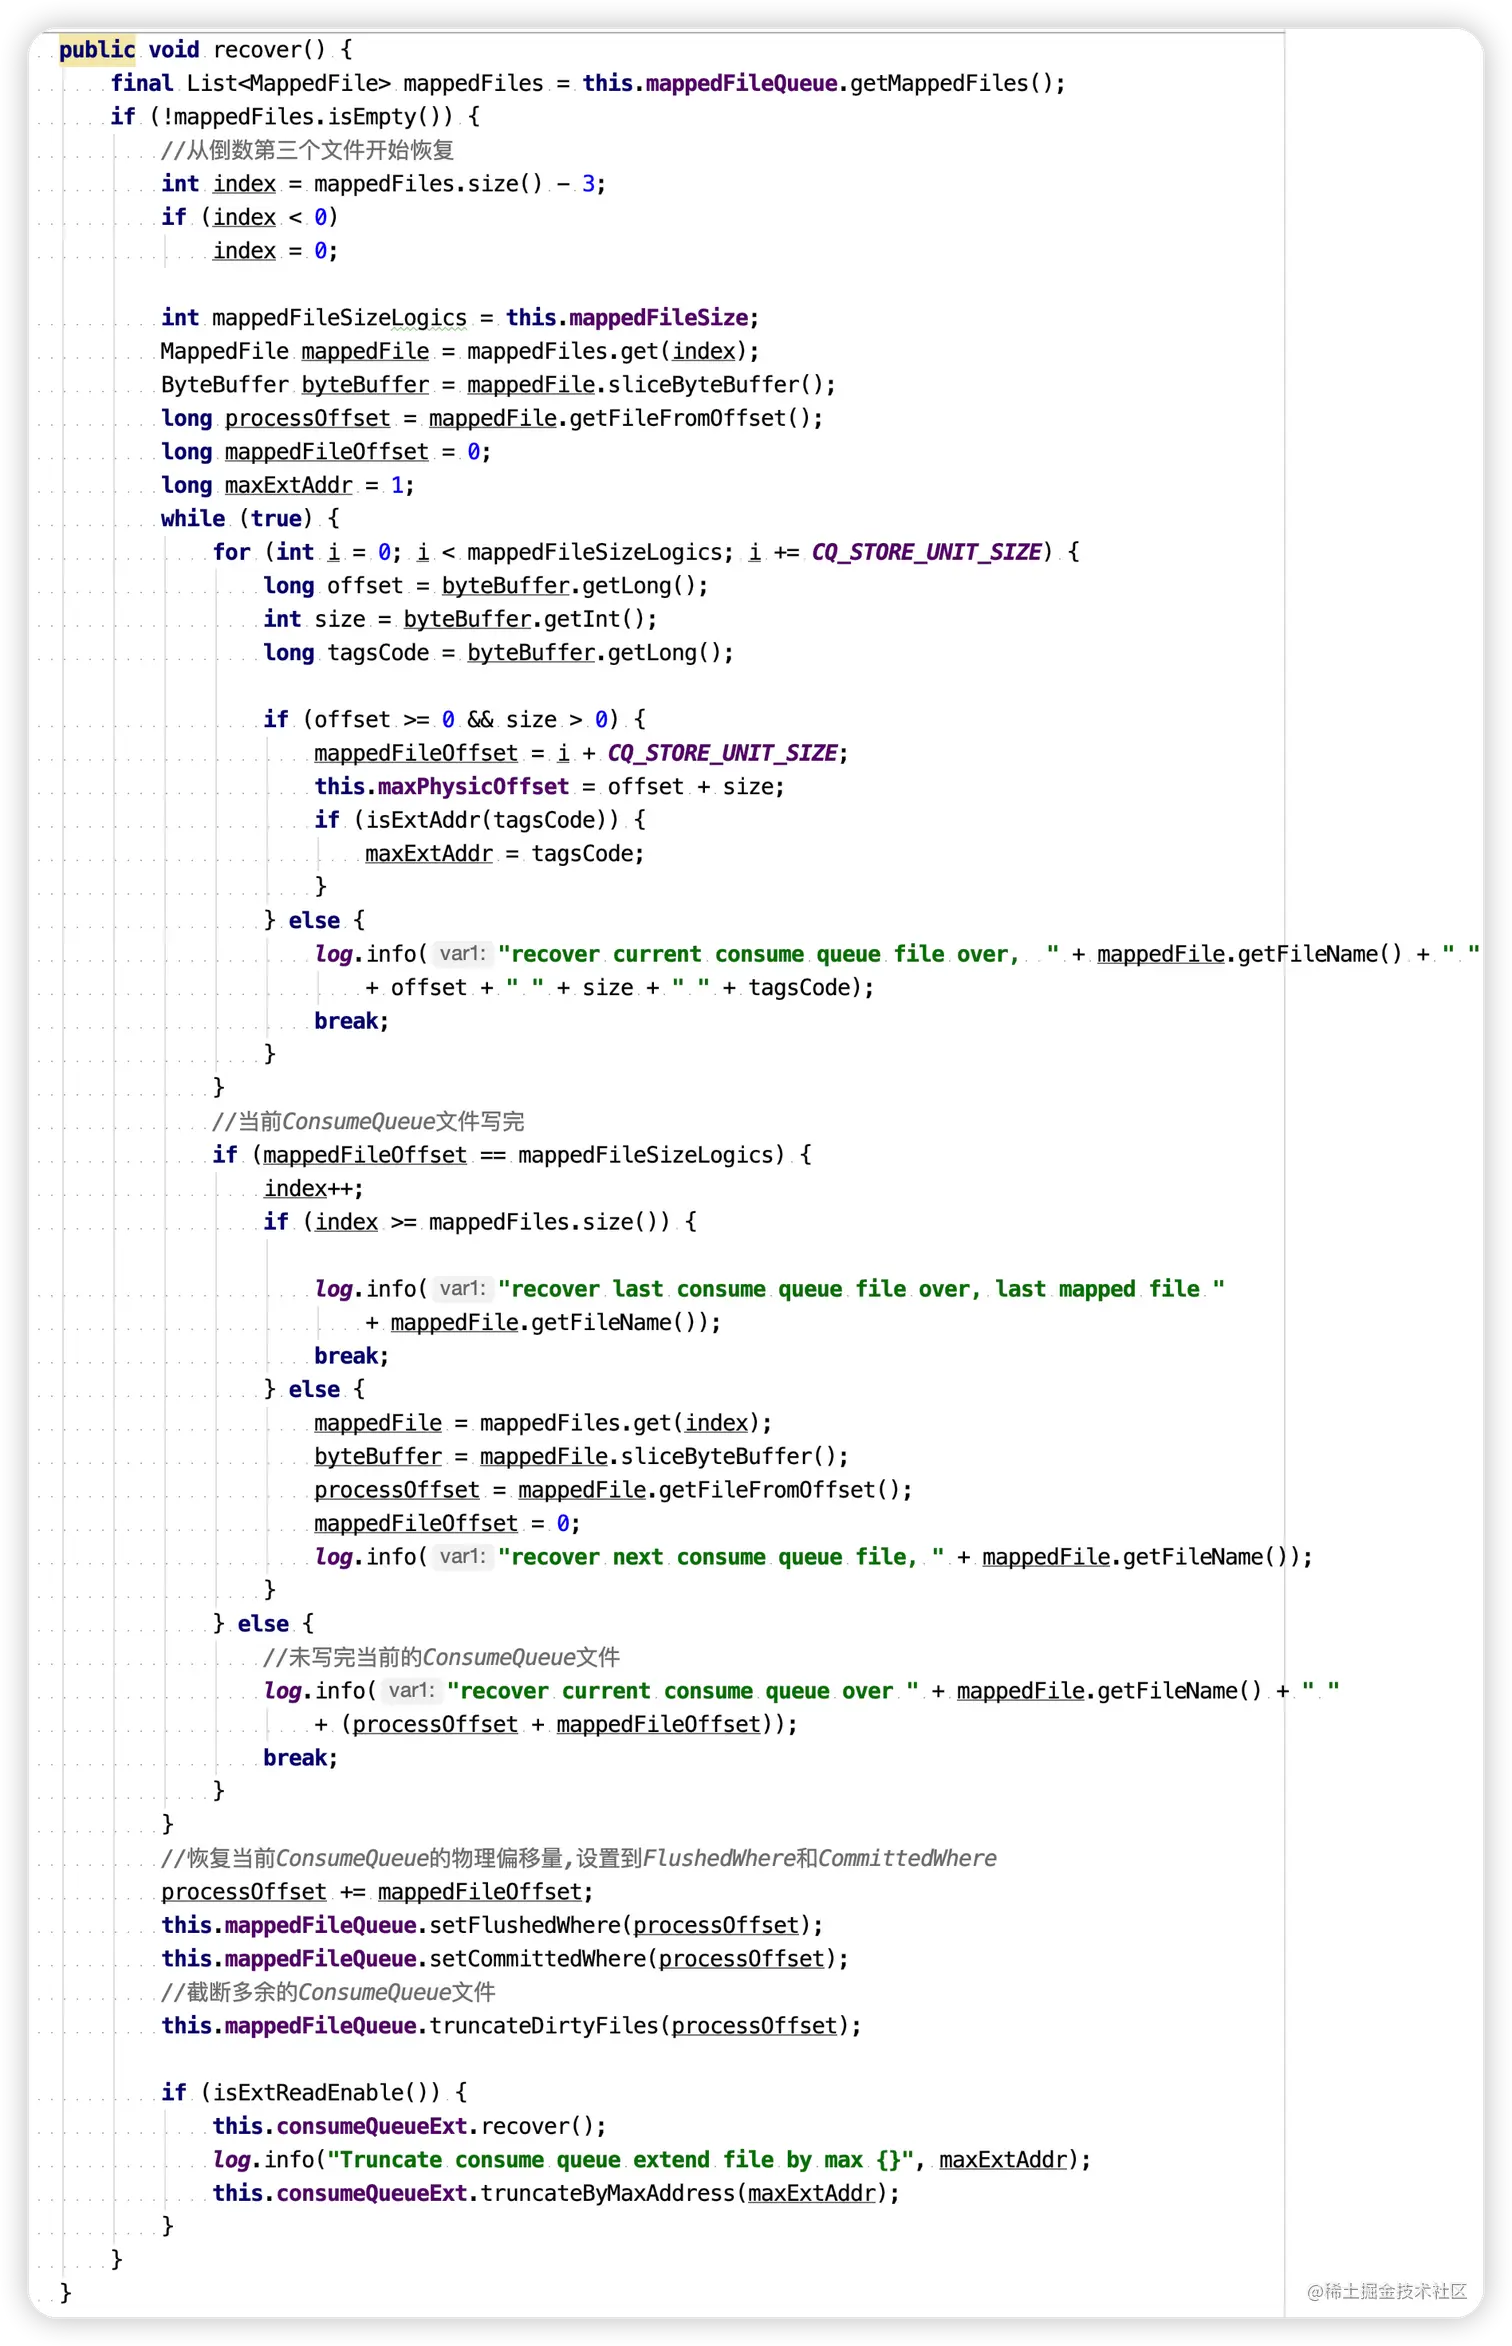The image size is (1512, 2346).
Task: Click 'this.consumeQueueExt.recover();' line
Action: click(x=409, y=2126)
